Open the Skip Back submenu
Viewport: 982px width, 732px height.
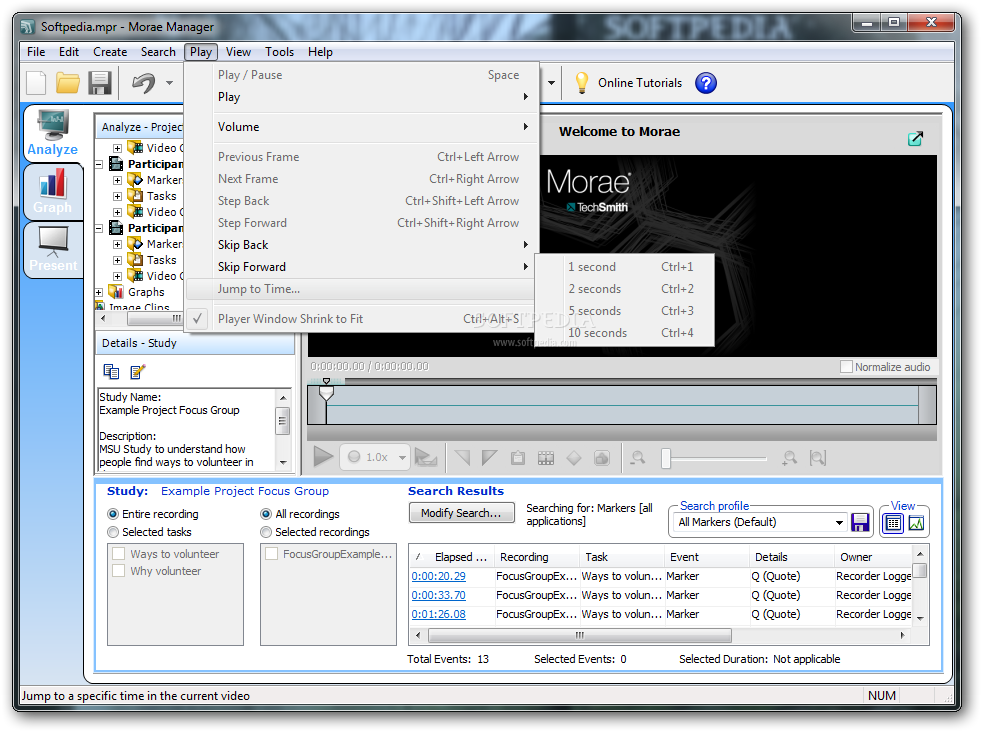pyautogui.click(x=363, y=245)
